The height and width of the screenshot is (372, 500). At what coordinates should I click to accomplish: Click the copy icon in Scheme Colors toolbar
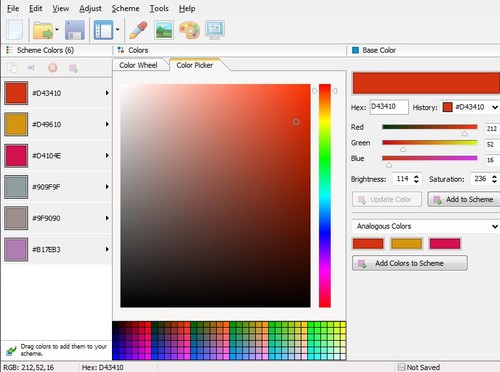pyautogui.click(x=12, y=68)
